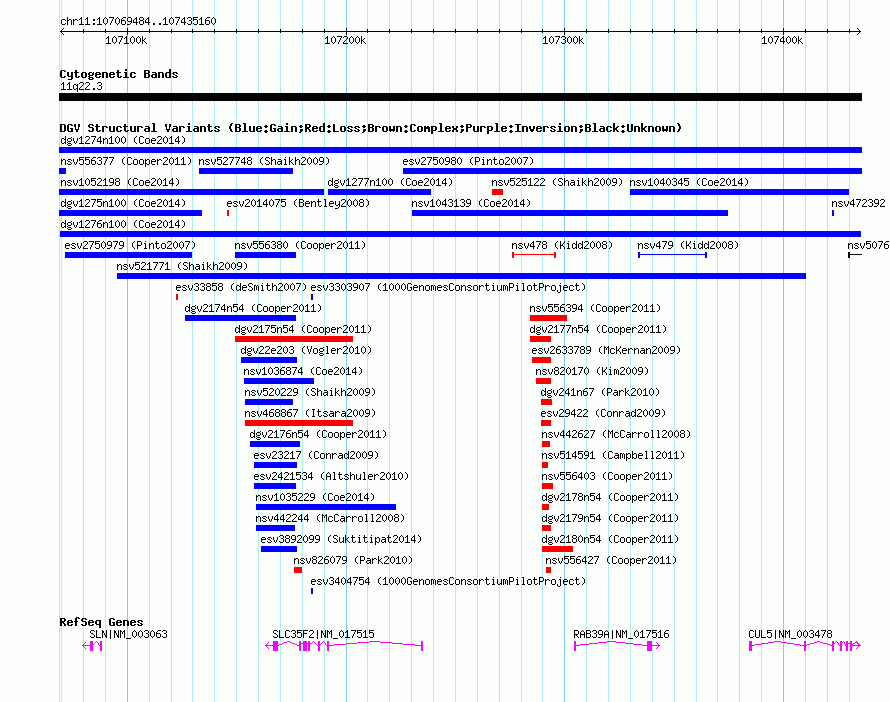Click the red bar under nsv478 (Kidd2008)

(534, 255)
